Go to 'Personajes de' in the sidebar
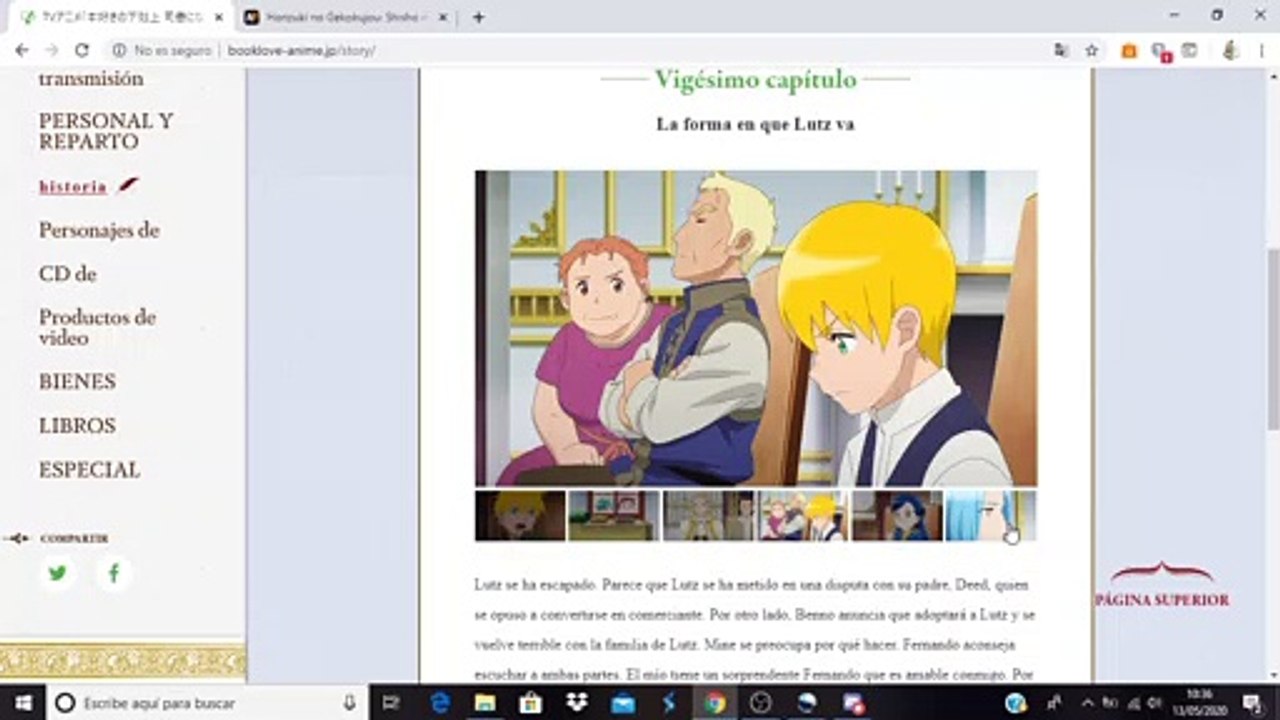Screen dimensions: 1280x720 (99, 230)
